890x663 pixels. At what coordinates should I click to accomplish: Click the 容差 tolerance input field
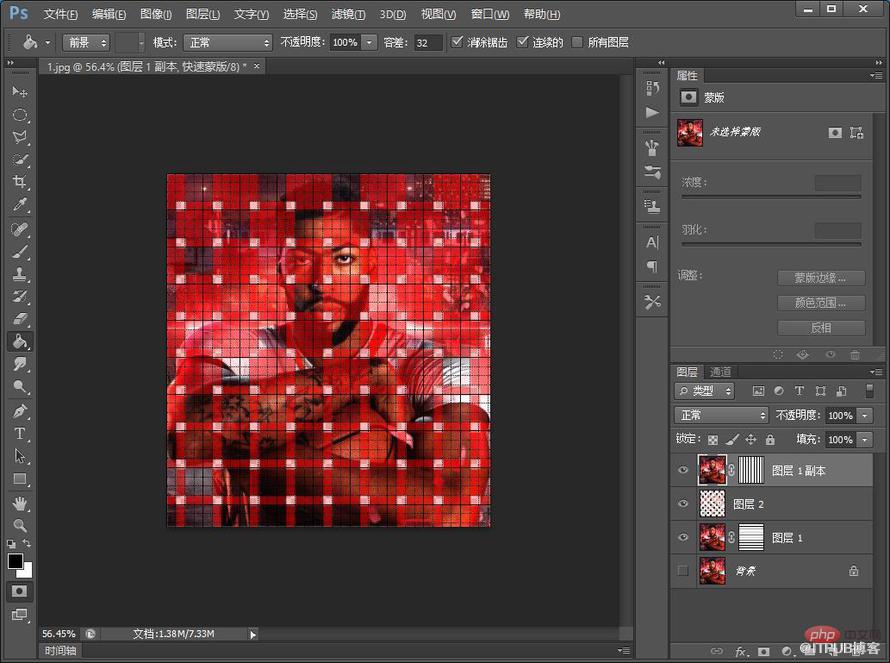(428, 43)
